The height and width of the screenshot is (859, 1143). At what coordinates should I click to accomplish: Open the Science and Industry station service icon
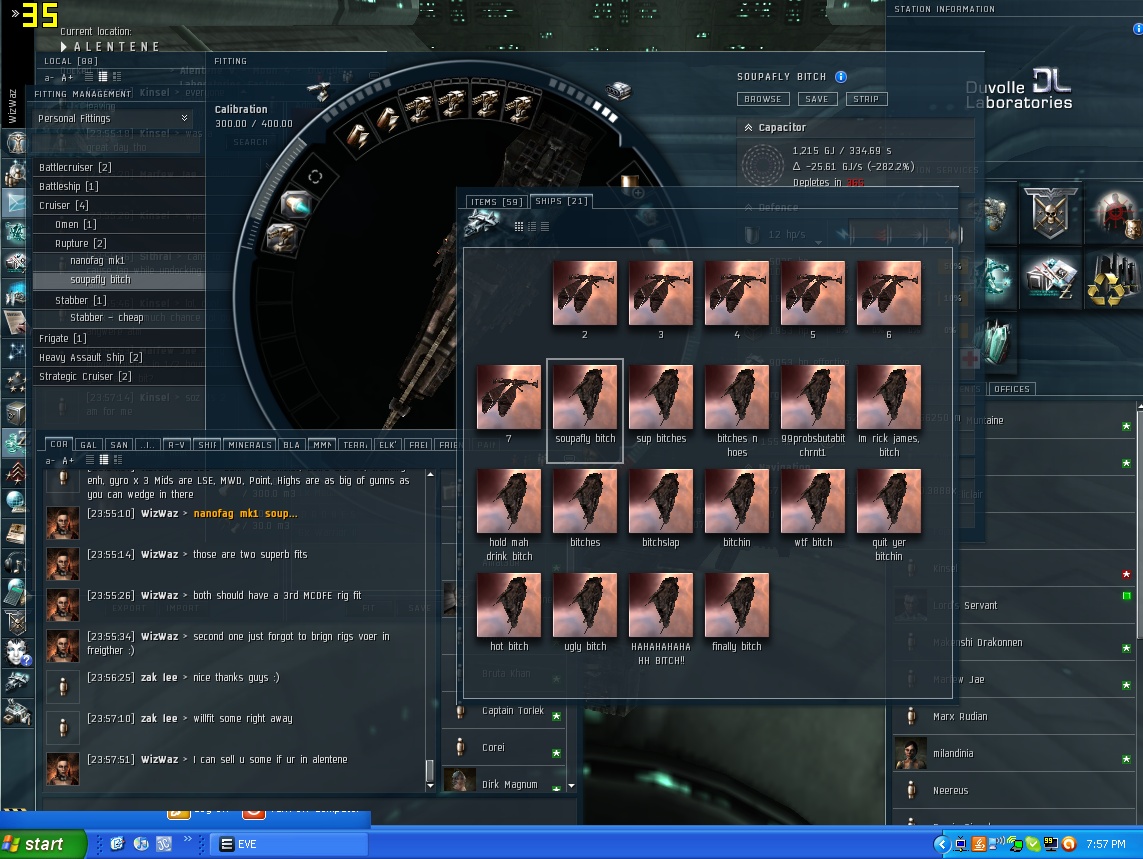click(1050, 279)
